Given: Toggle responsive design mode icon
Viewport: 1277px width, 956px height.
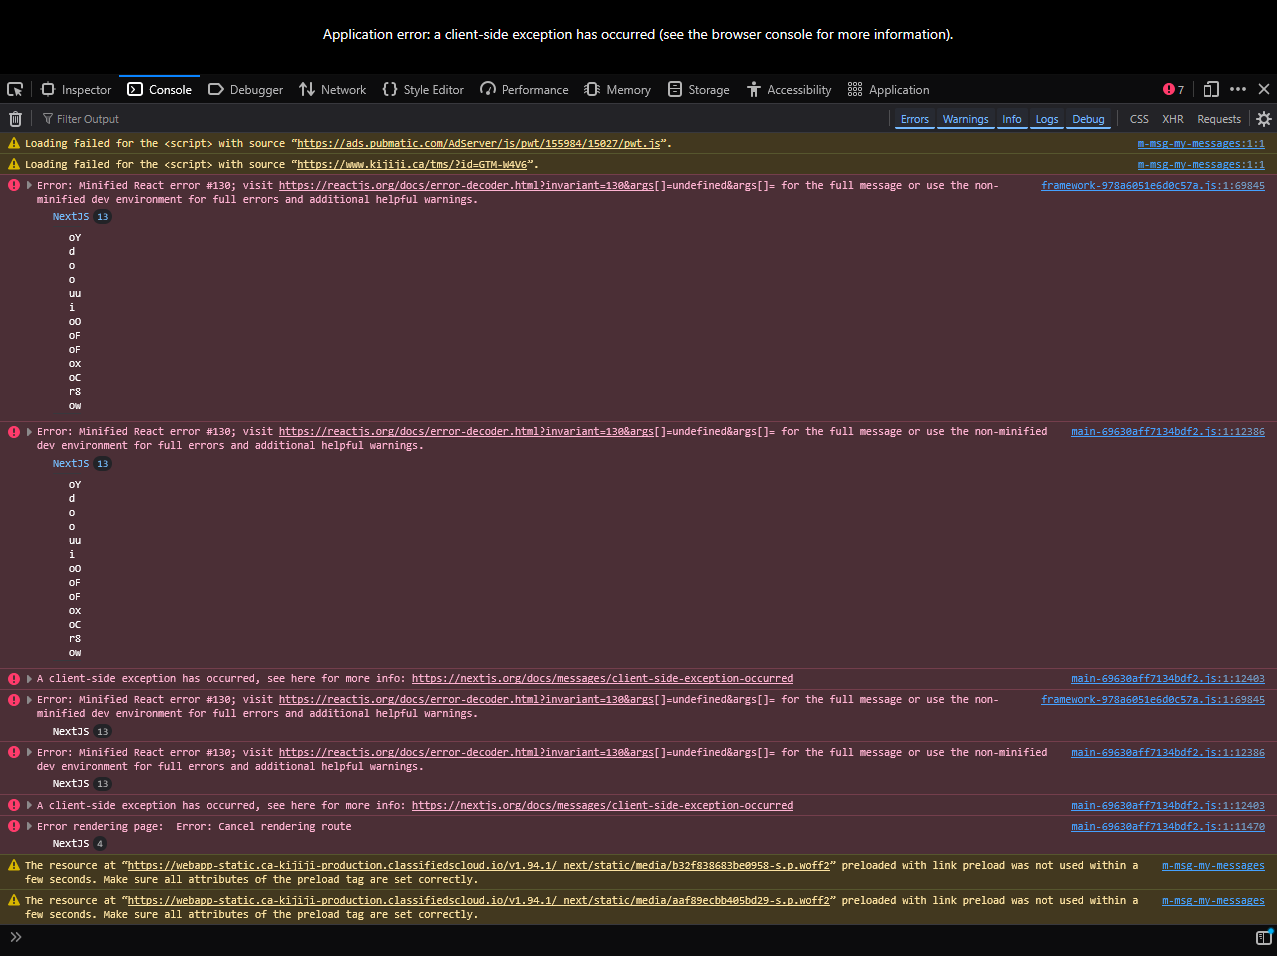Looking at the screenshot, I should [x=1211, y=89].
